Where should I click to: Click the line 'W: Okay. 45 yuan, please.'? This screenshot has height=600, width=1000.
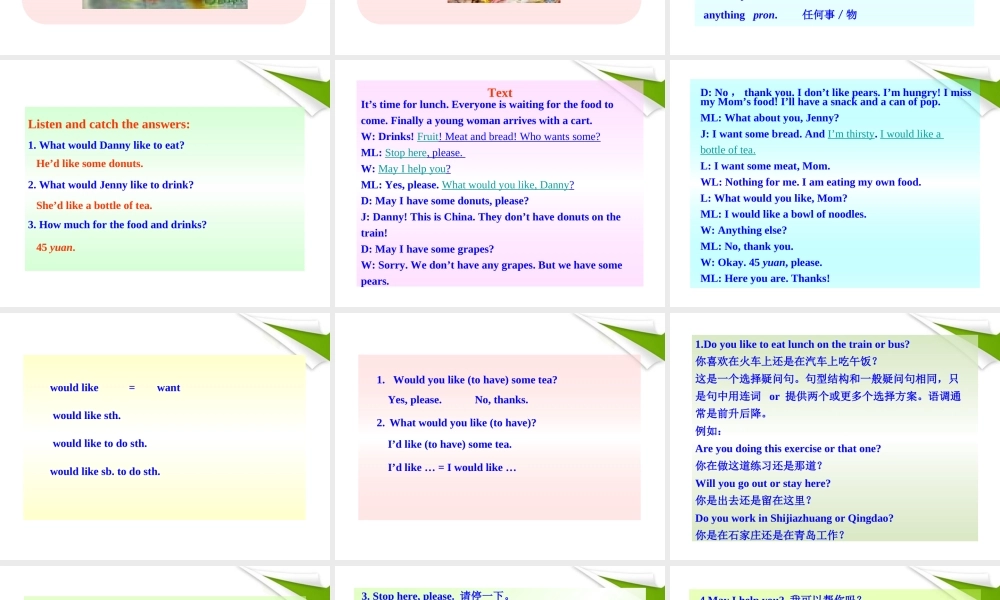(761, 263)
